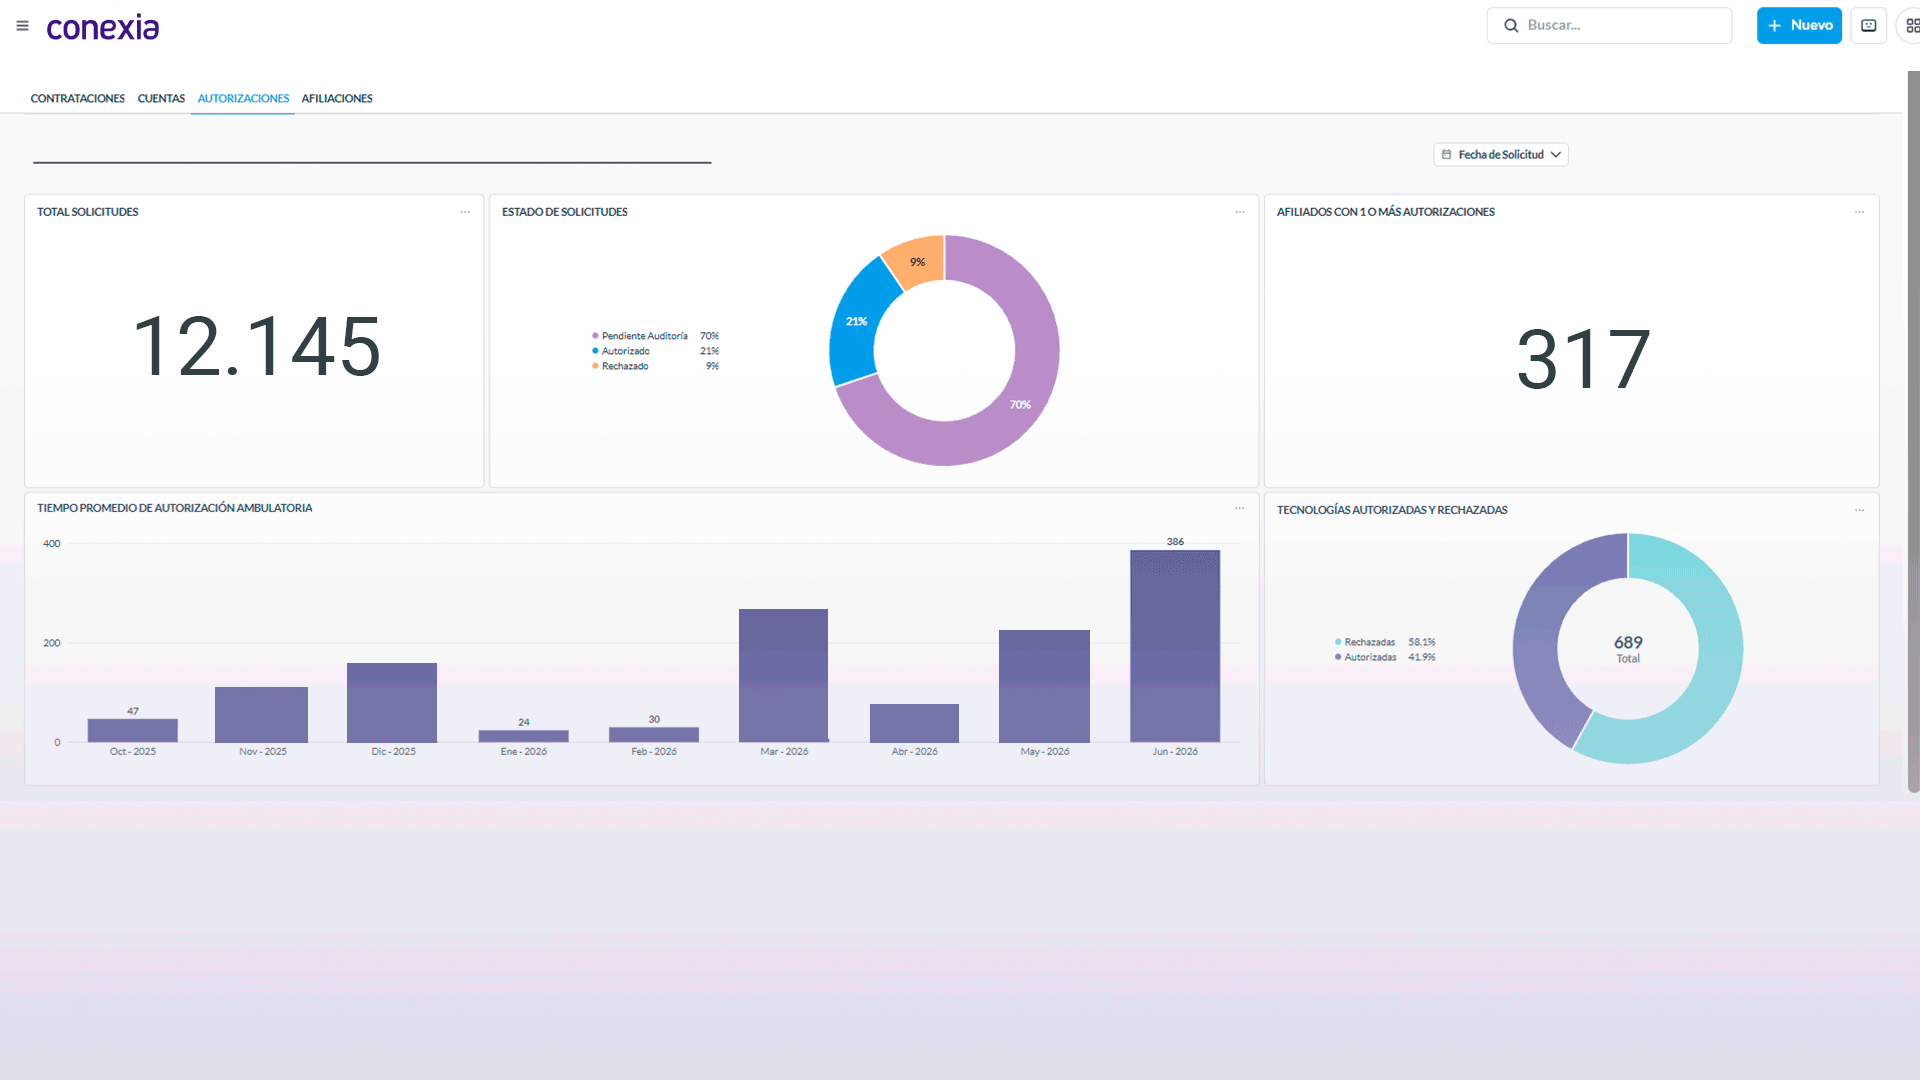This screenshot has height=1080, width=1920.
Task: Toggle the Pendiente Auditoría legend entry
Action: coord(640,336)
